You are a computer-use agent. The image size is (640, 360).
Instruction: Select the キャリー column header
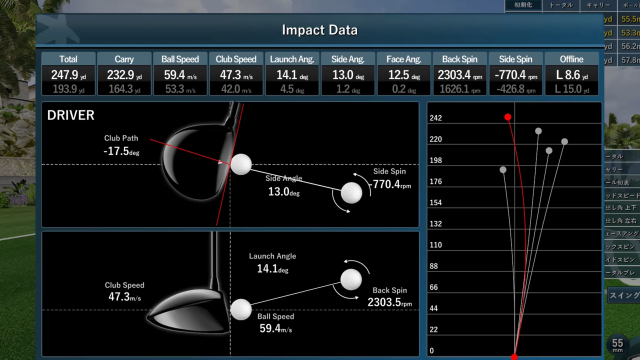point(598,5)
